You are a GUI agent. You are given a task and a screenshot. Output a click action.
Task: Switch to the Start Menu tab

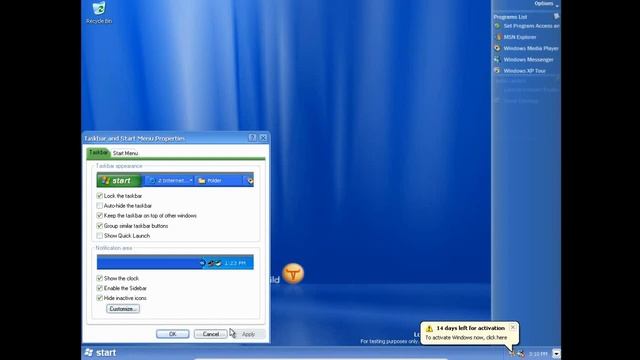tap(125, 153)
